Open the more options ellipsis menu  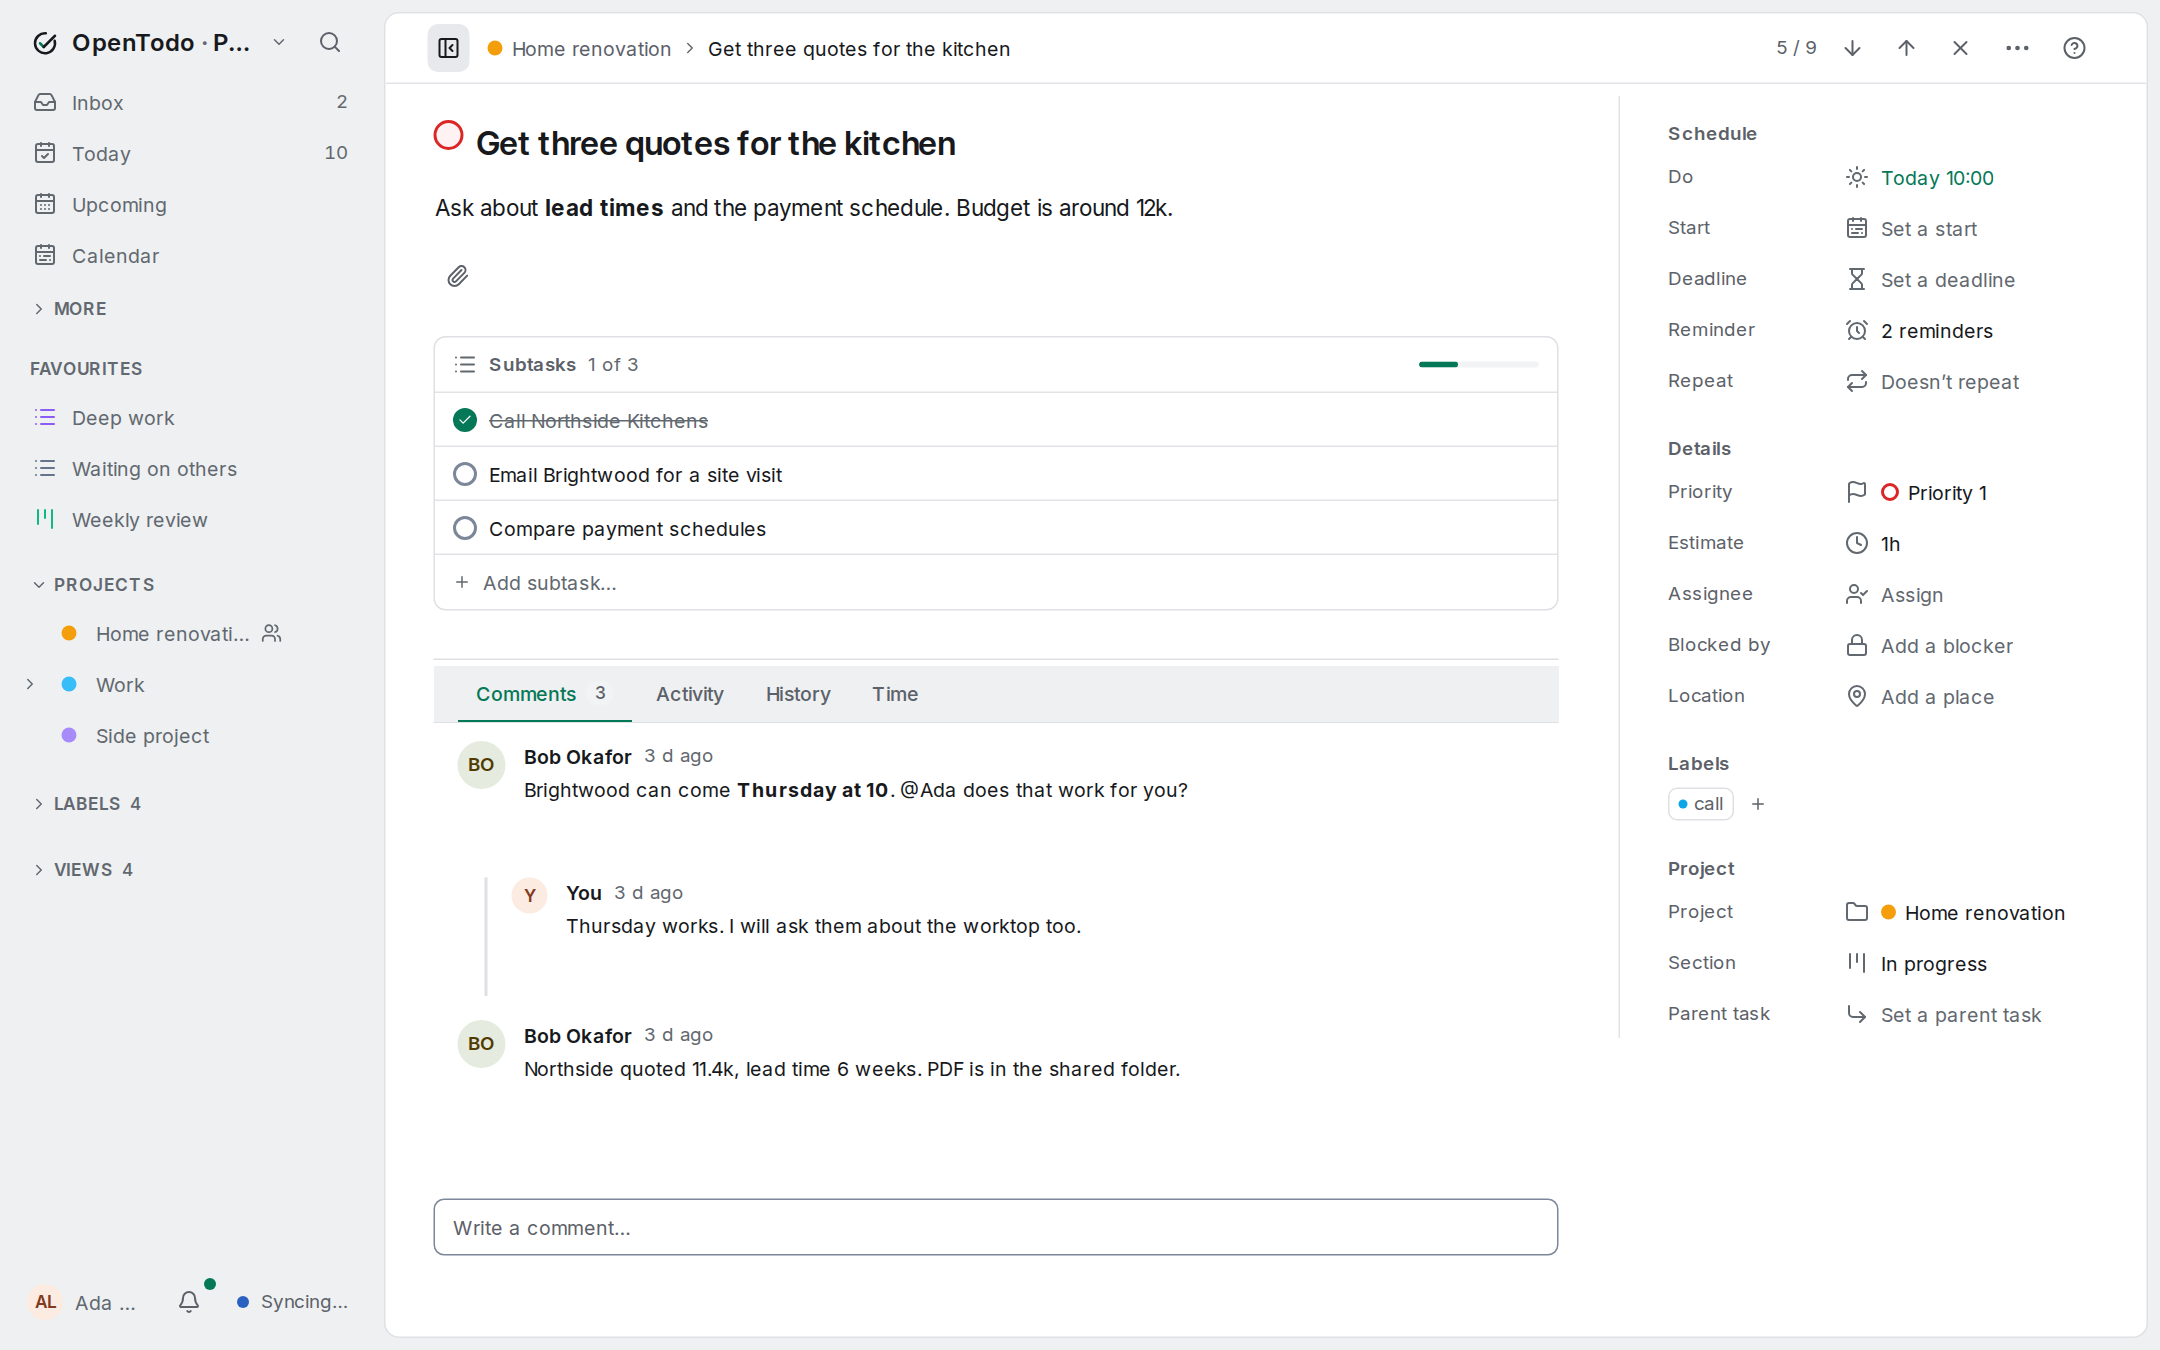pos(2017,48)
